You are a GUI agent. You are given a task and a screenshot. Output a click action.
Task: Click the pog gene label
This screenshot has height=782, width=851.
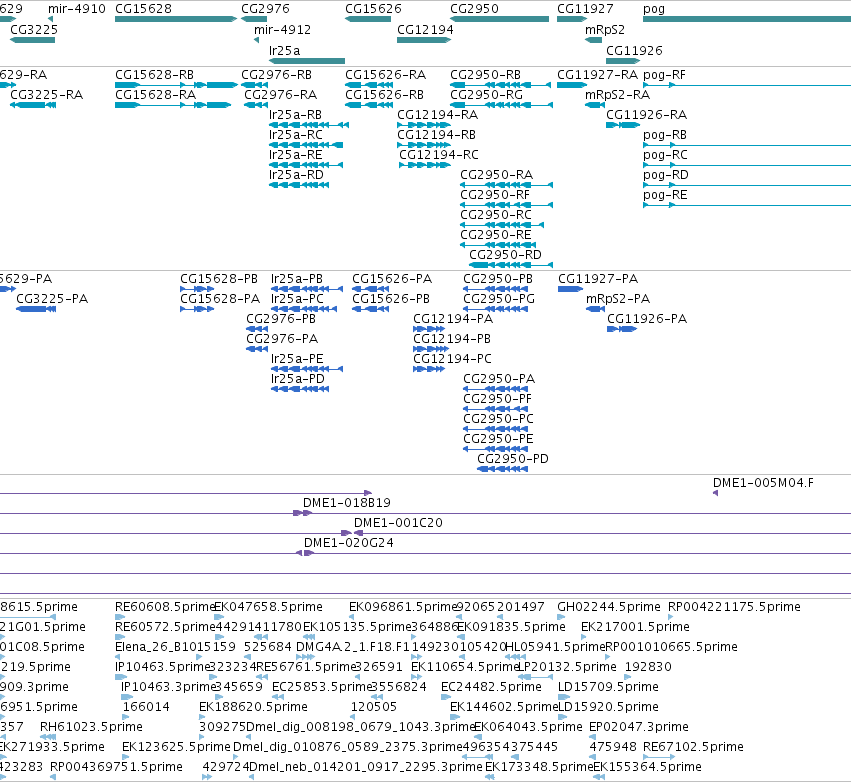pos(653,9)
